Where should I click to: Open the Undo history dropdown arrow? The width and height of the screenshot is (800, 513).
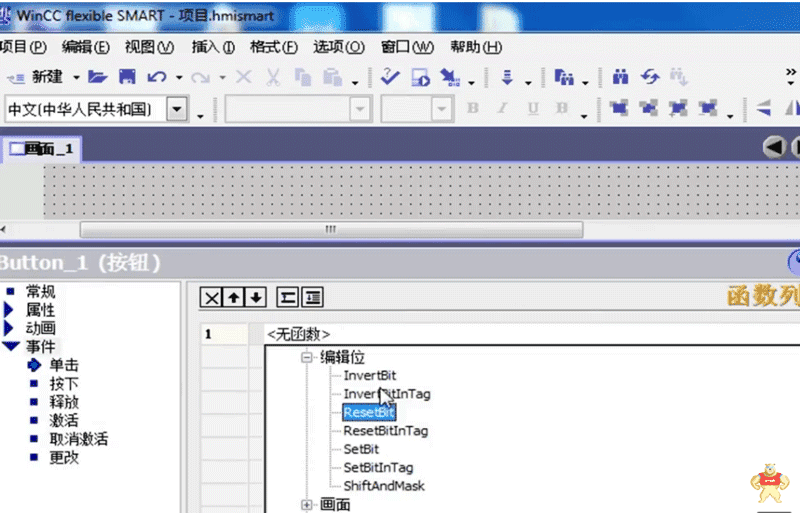pyautogui.click(x=179, y=78)
